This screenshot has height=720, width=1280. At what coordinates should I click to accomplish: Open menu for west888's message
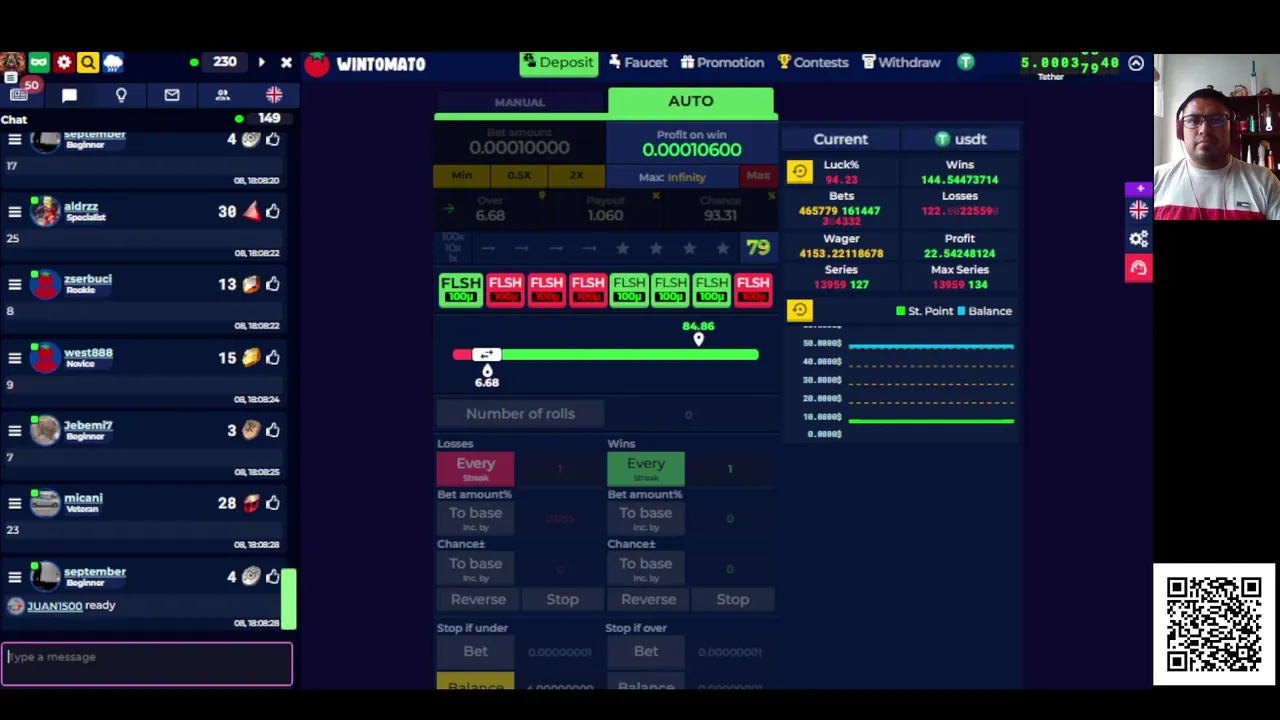pyautogui.click(x=14, y=358)
